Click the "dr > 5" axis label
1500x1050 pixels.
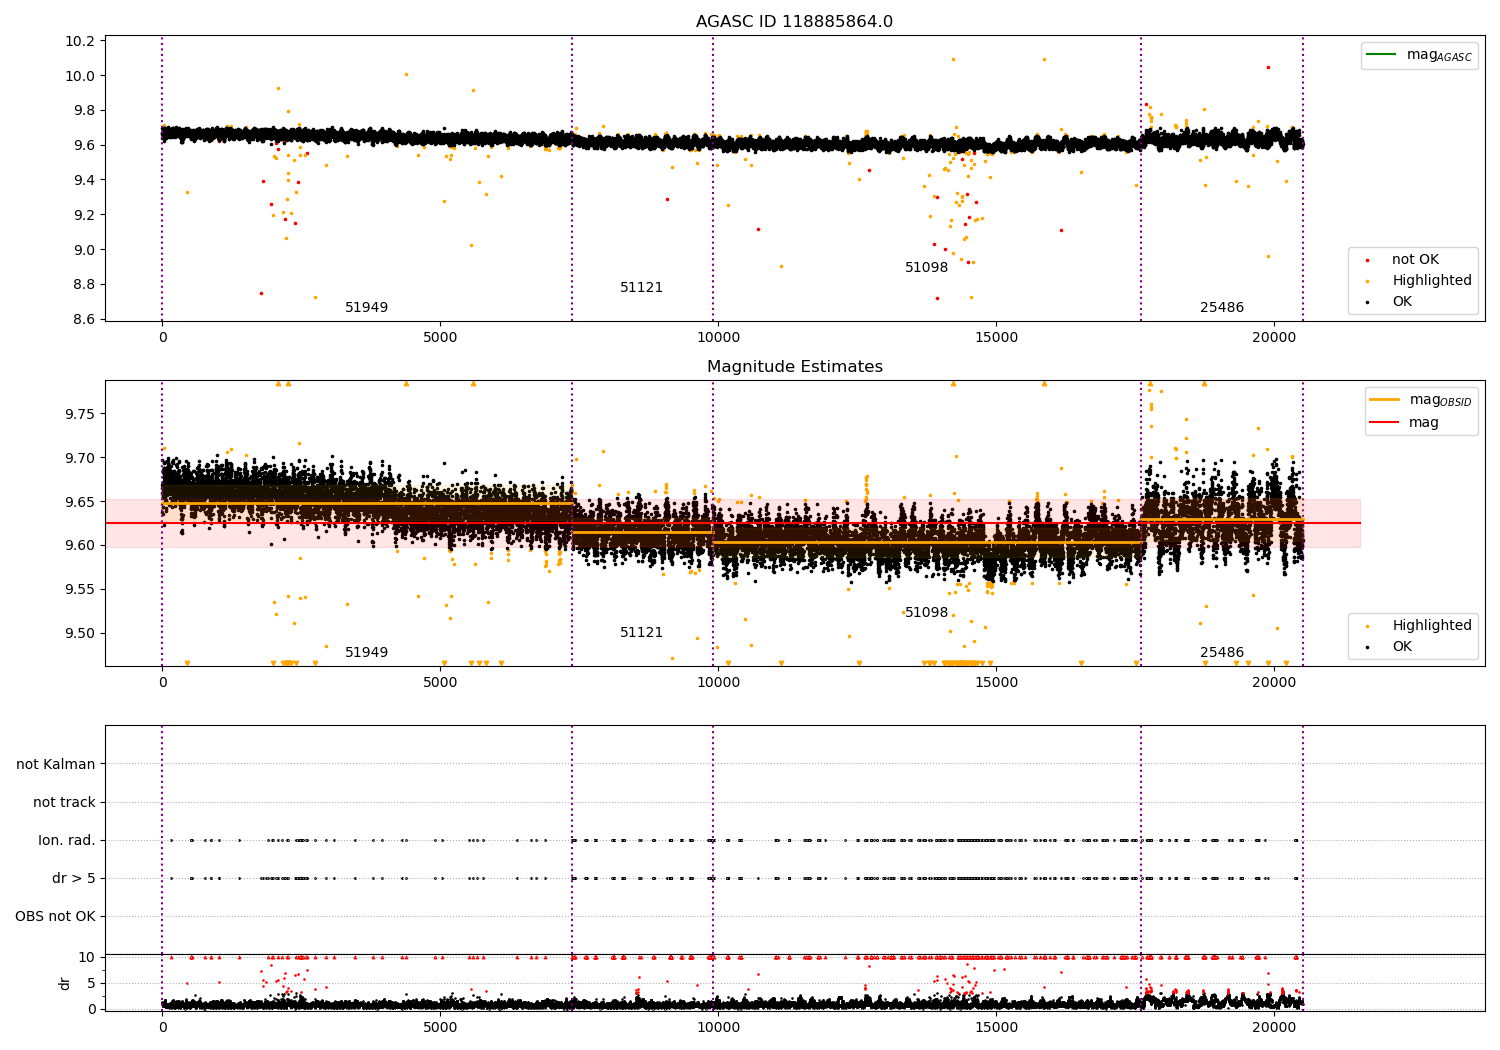pos(74,879)
